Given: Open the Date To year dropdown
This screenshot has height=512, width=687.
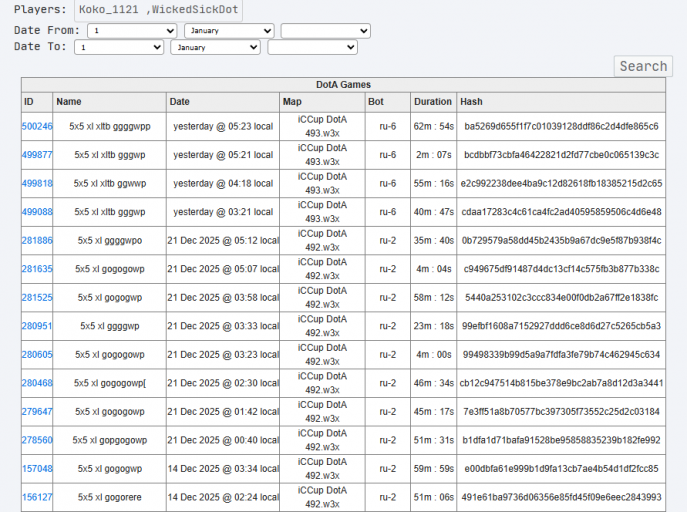Looking at the screenshot, I should [x=312, y=47].
